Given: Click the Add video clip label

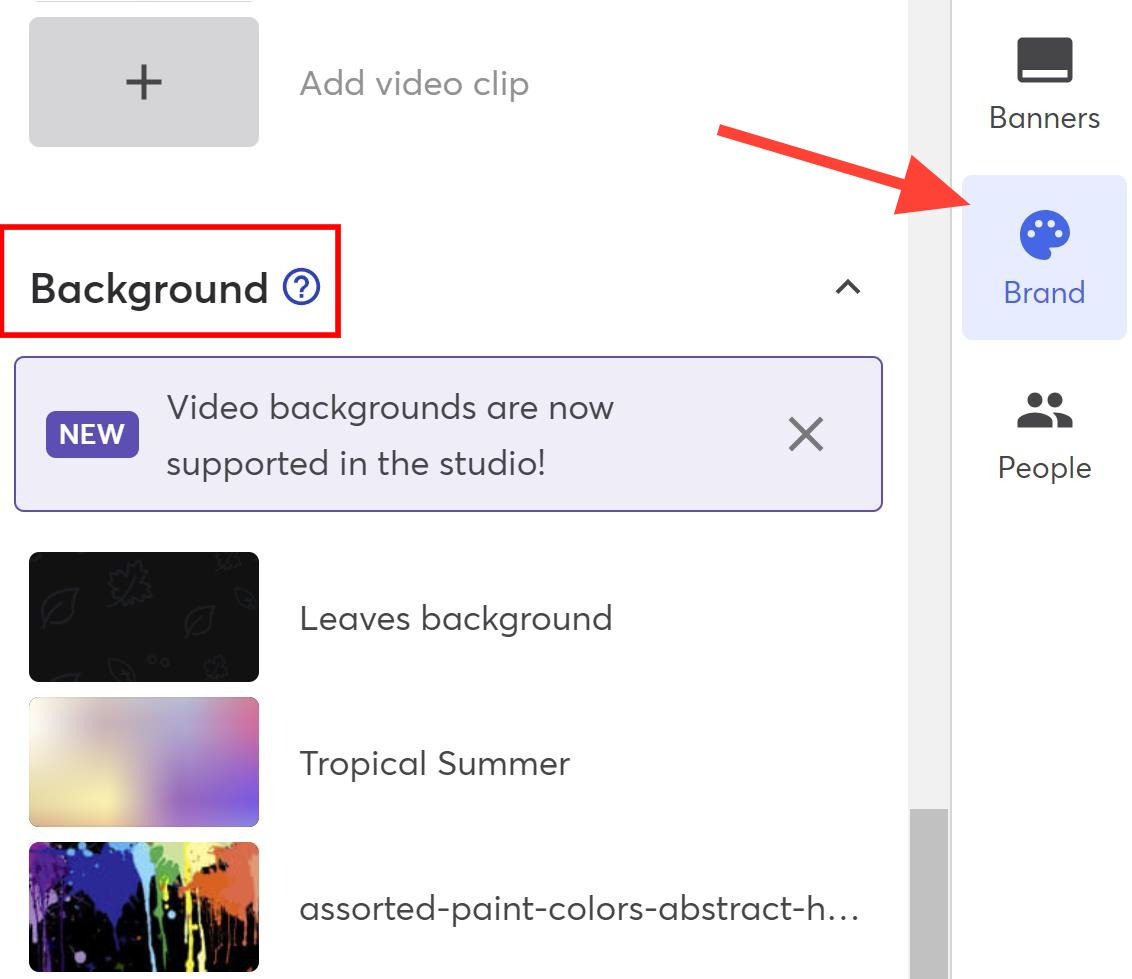Looking at the screenshot, I should coord(414,83).
